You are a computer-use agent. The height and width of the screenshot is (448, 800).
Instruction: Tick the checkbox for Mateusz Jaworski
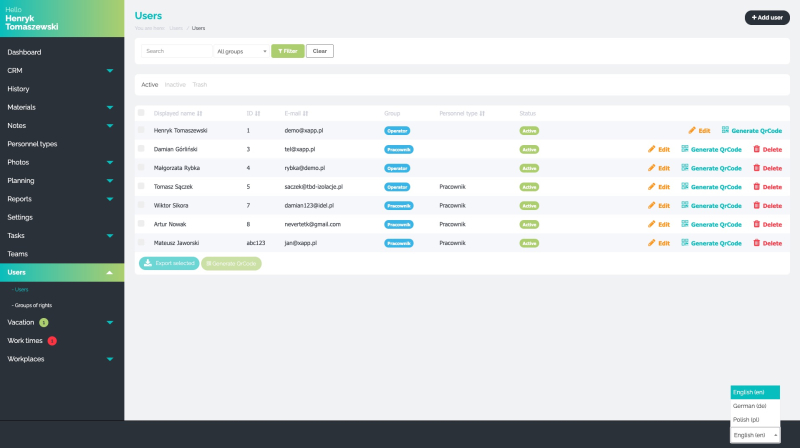click(141, 242)
